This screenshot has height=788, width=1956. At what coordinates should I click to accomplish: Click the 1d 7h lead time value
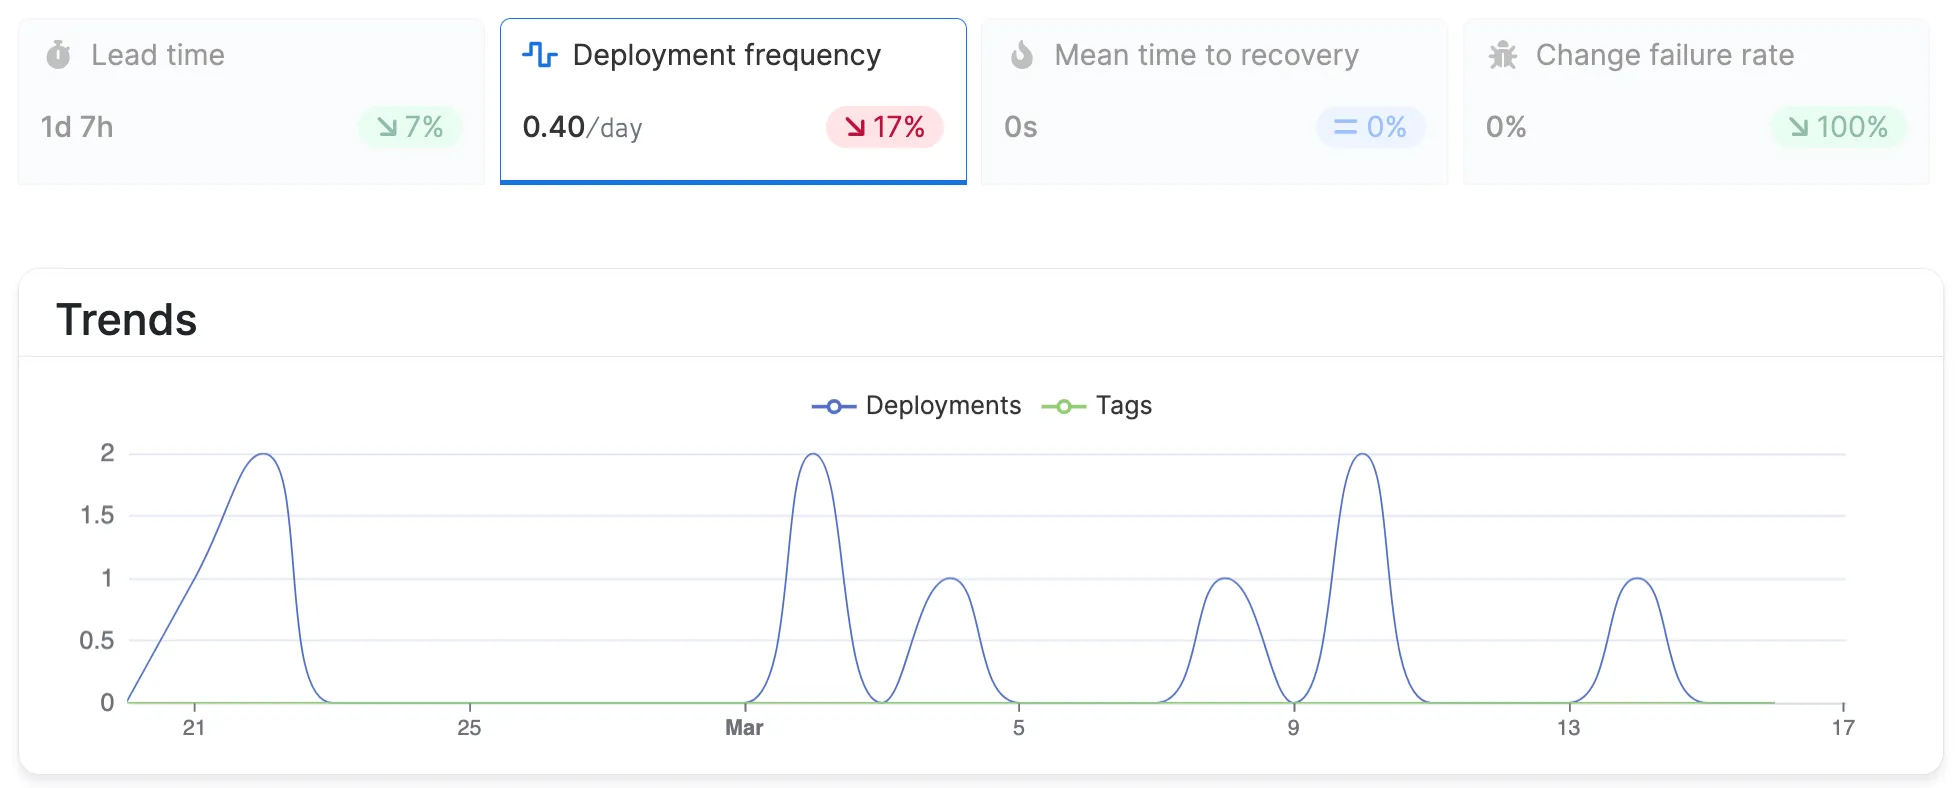[77, 128]
